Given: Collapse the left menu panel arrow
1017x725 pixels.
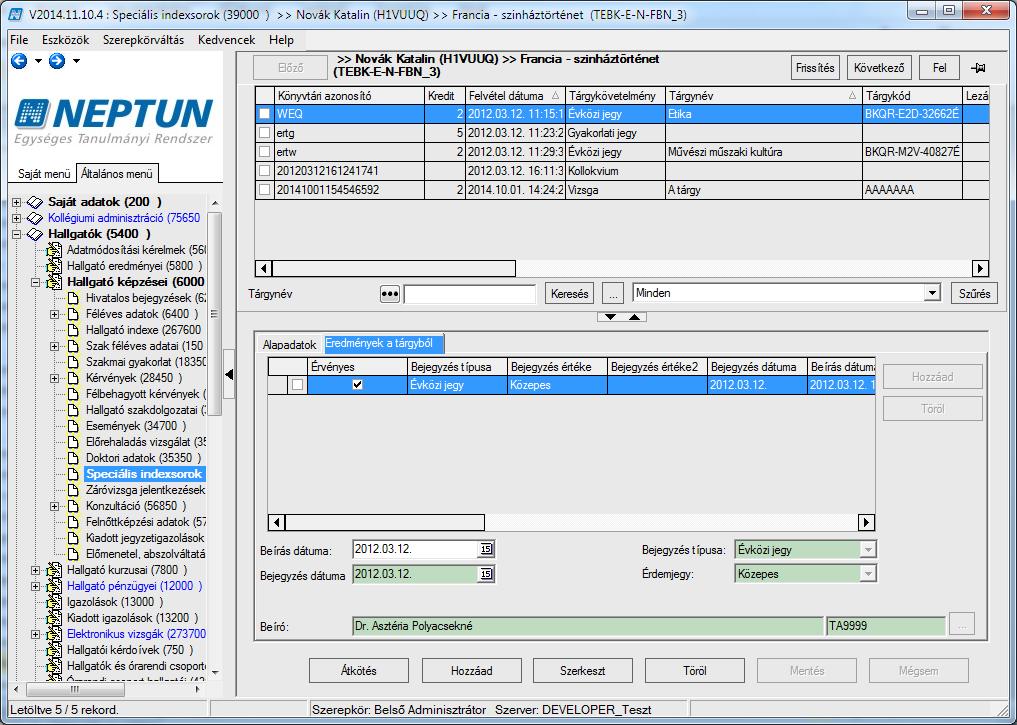Looking at the screenshot, I should [x=229, y=374].
